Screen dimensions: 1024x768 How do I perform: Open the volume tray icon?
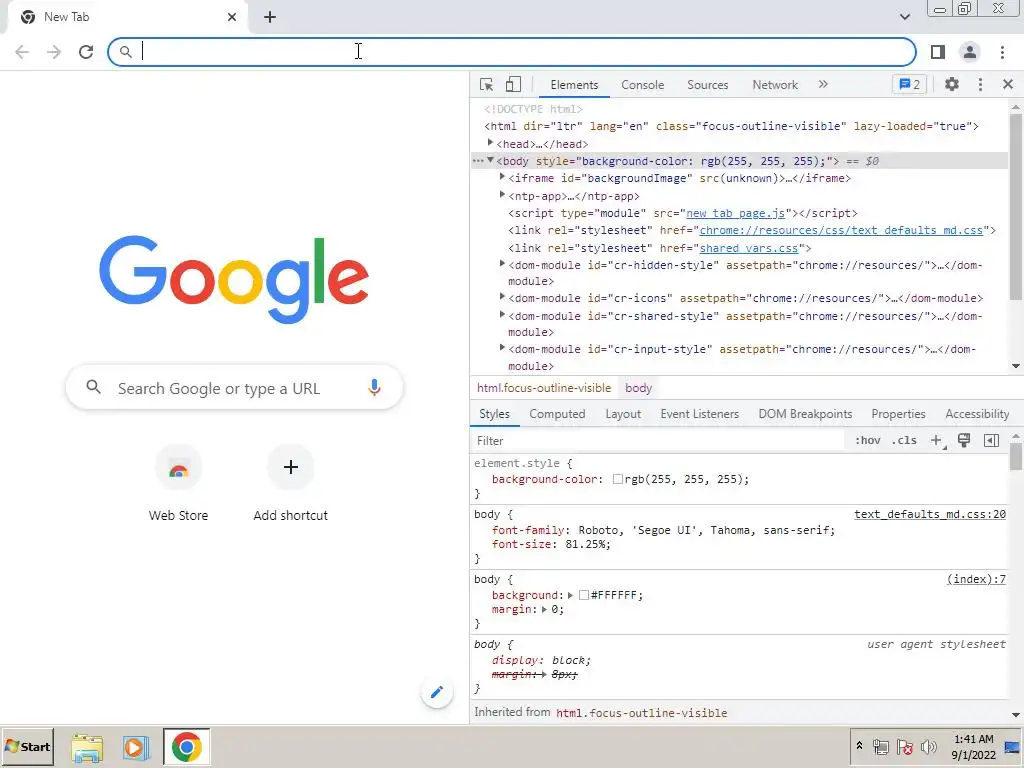pos(928,746)
